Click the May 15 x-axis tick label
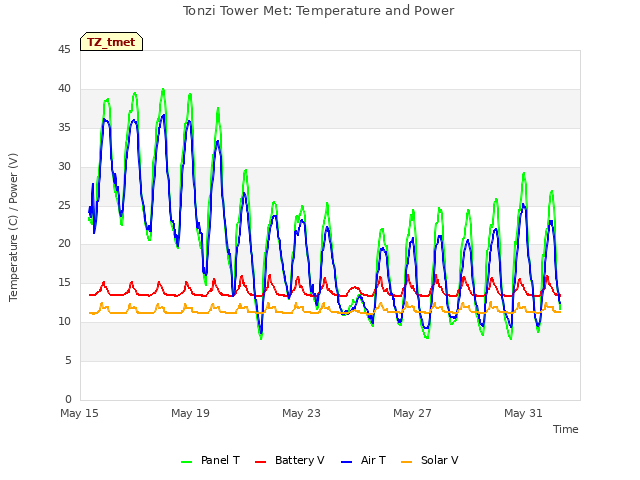The image size is (640, 480). coord(79,413)
